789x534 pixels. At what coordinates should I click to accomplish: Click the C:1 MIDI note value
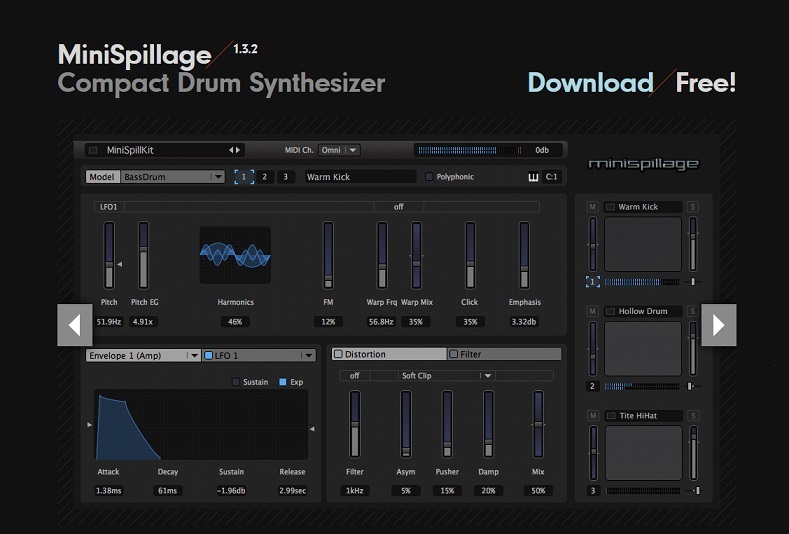[x=551, y=177]
